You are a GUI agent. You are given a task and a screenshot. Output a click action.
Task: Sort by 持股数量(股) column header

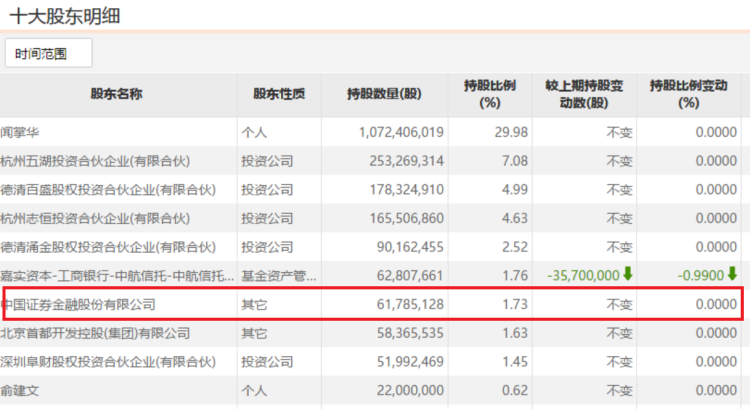pos(385,94)
